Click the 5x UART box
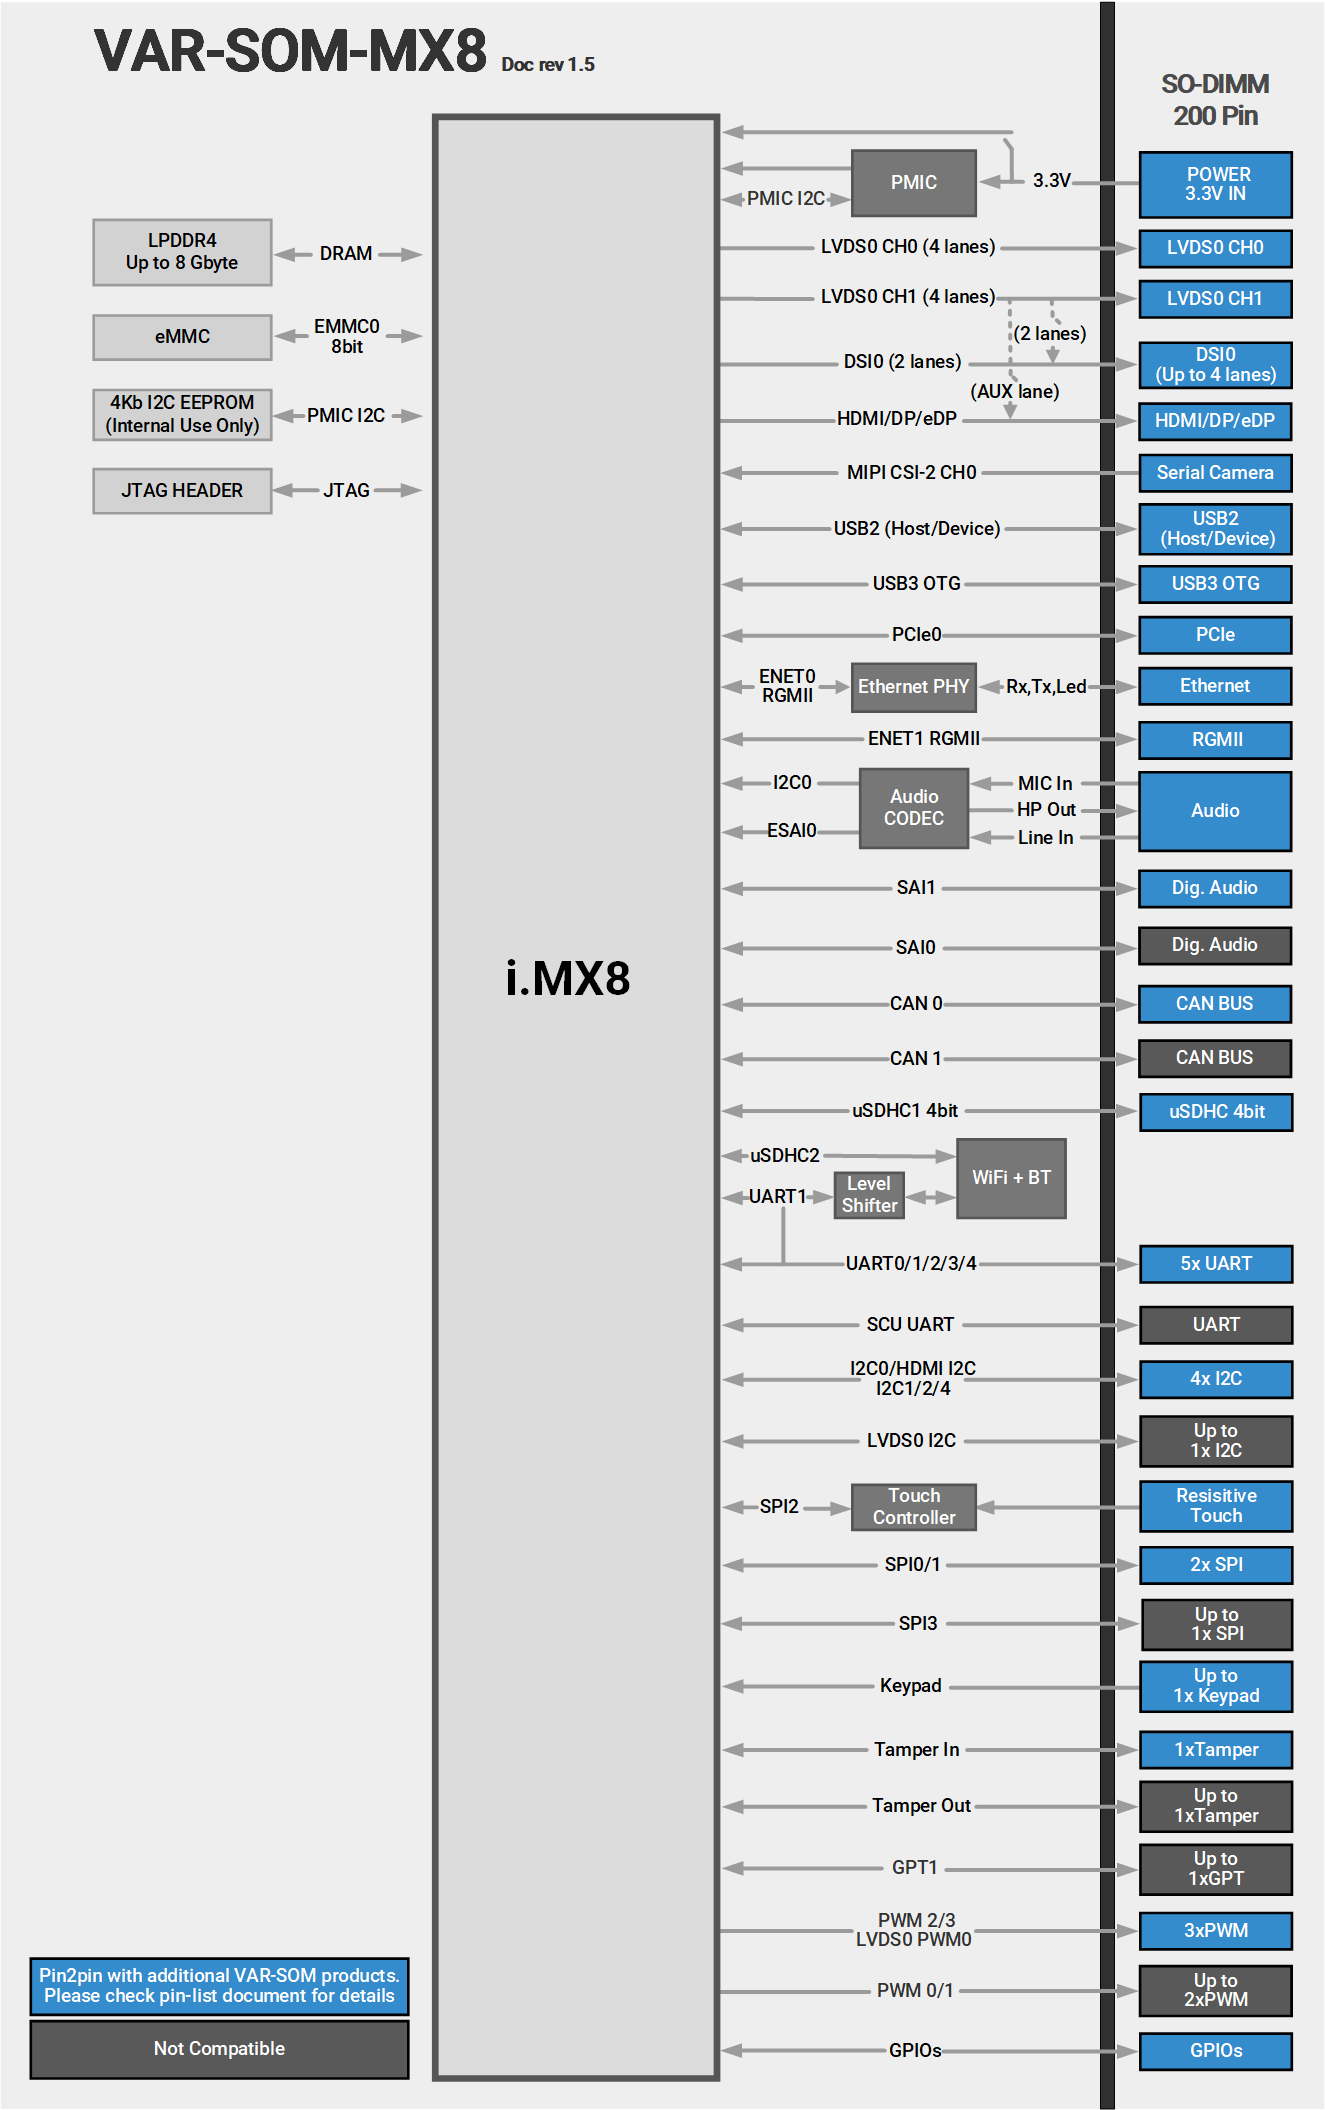 tap(1215, 1264)
